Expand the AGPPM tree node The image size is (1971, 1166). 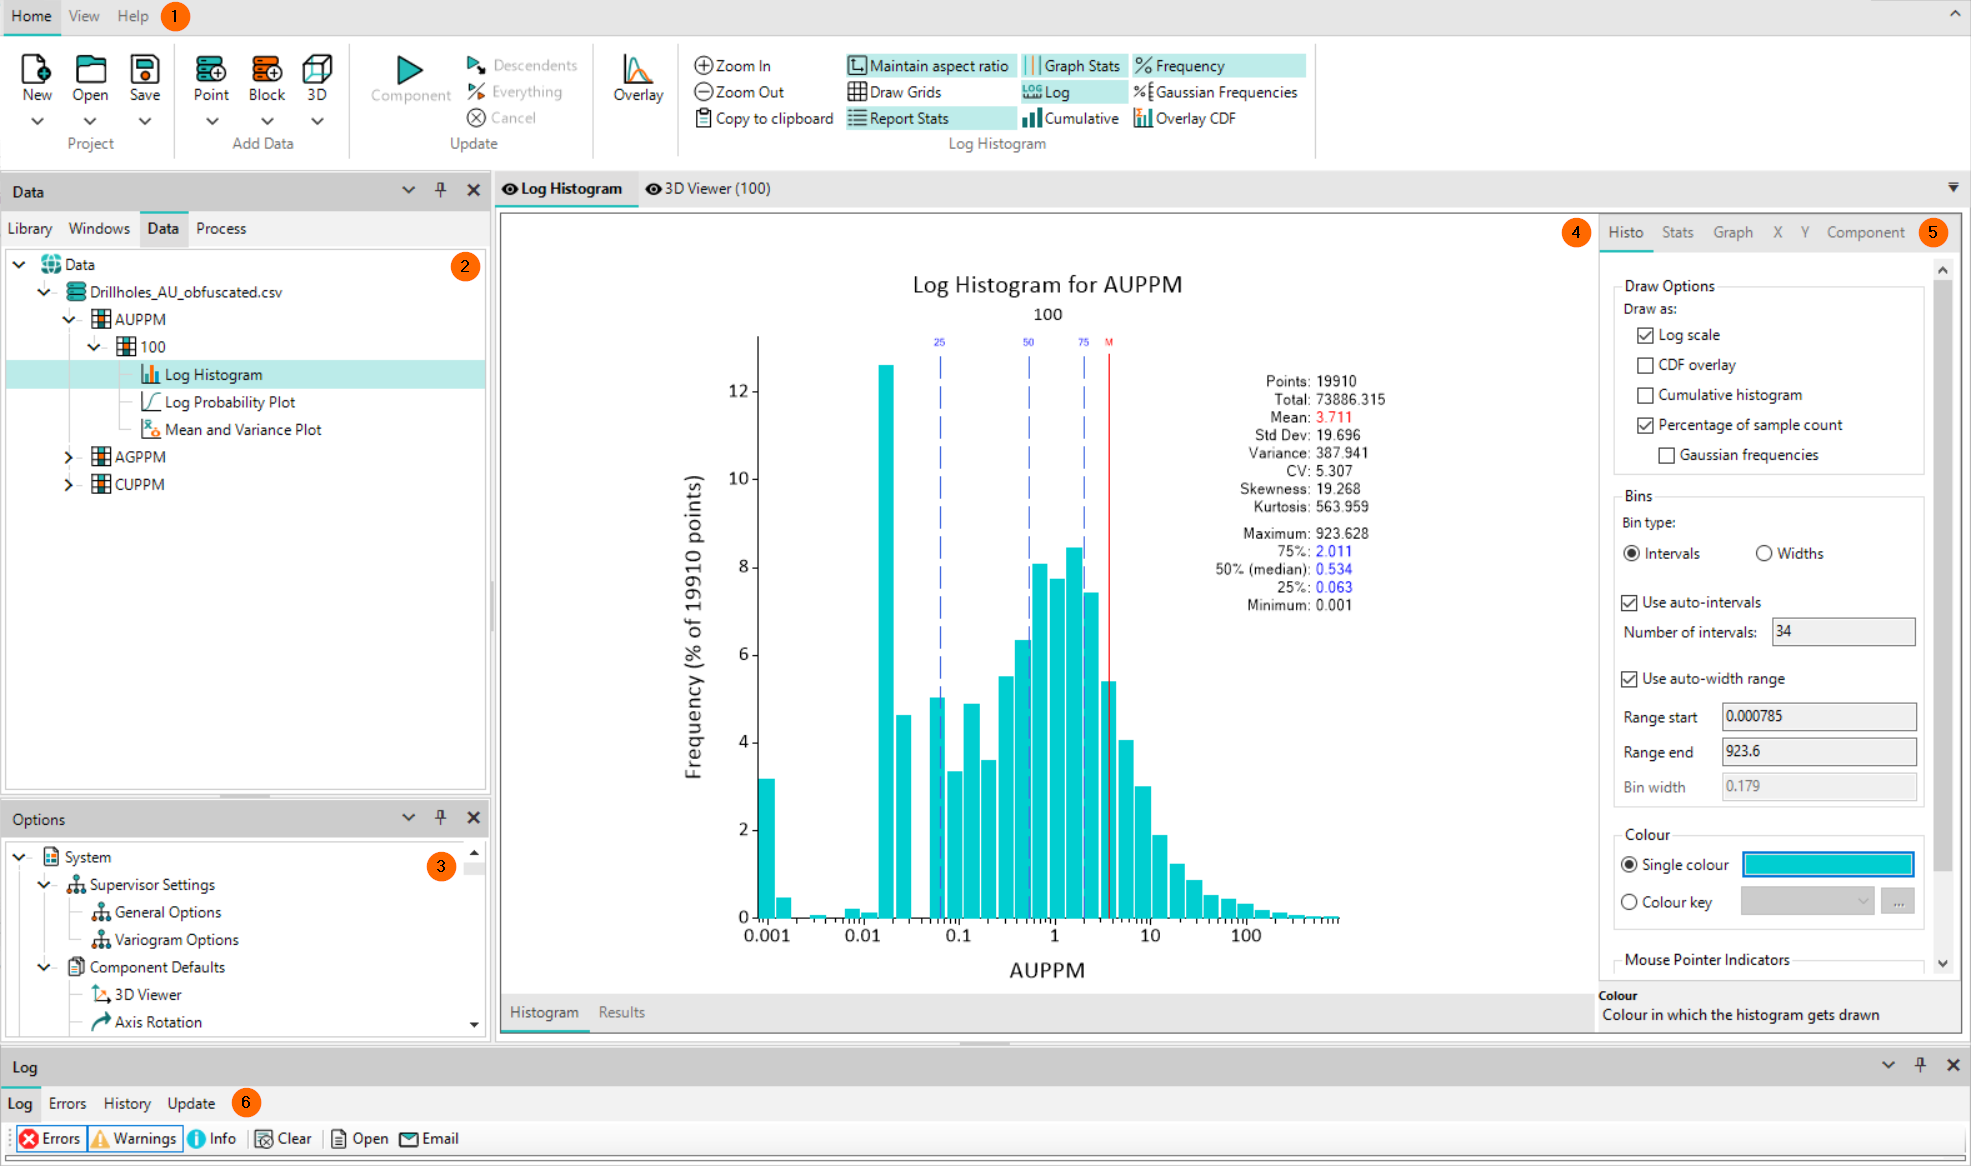coord(68,457)
